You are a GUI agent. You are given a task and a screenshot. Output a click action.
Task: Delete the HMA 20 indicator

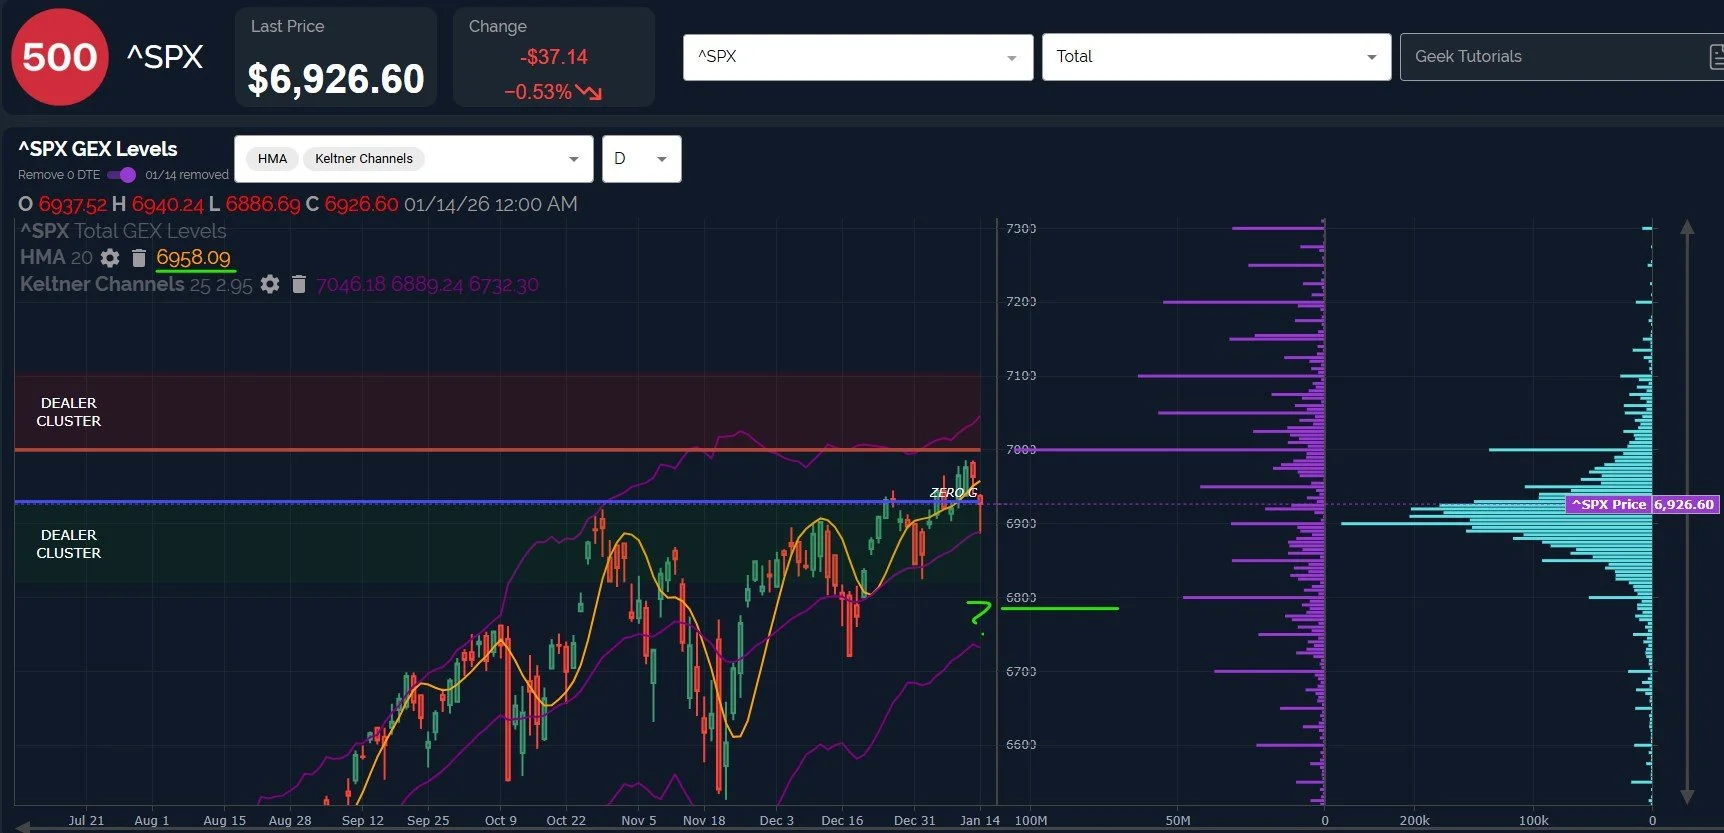pos(139,258)
